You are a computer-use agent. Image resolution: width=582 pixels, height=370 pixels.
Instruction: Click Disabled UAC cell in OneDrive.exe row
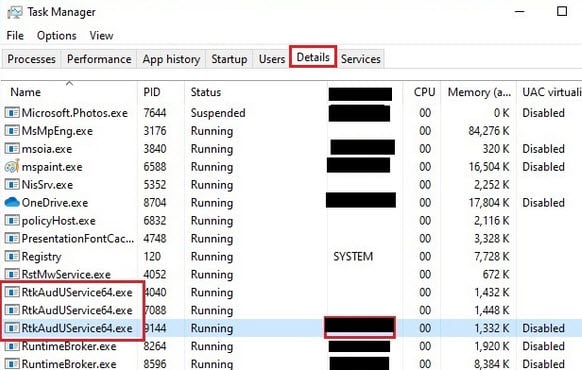pos(543,202)
